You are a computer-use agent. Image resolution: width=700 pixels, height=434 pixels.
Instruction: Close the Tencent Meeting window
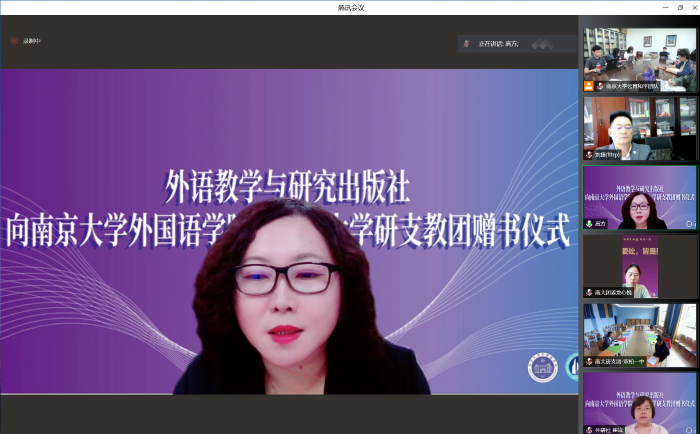tap(694, 8)
